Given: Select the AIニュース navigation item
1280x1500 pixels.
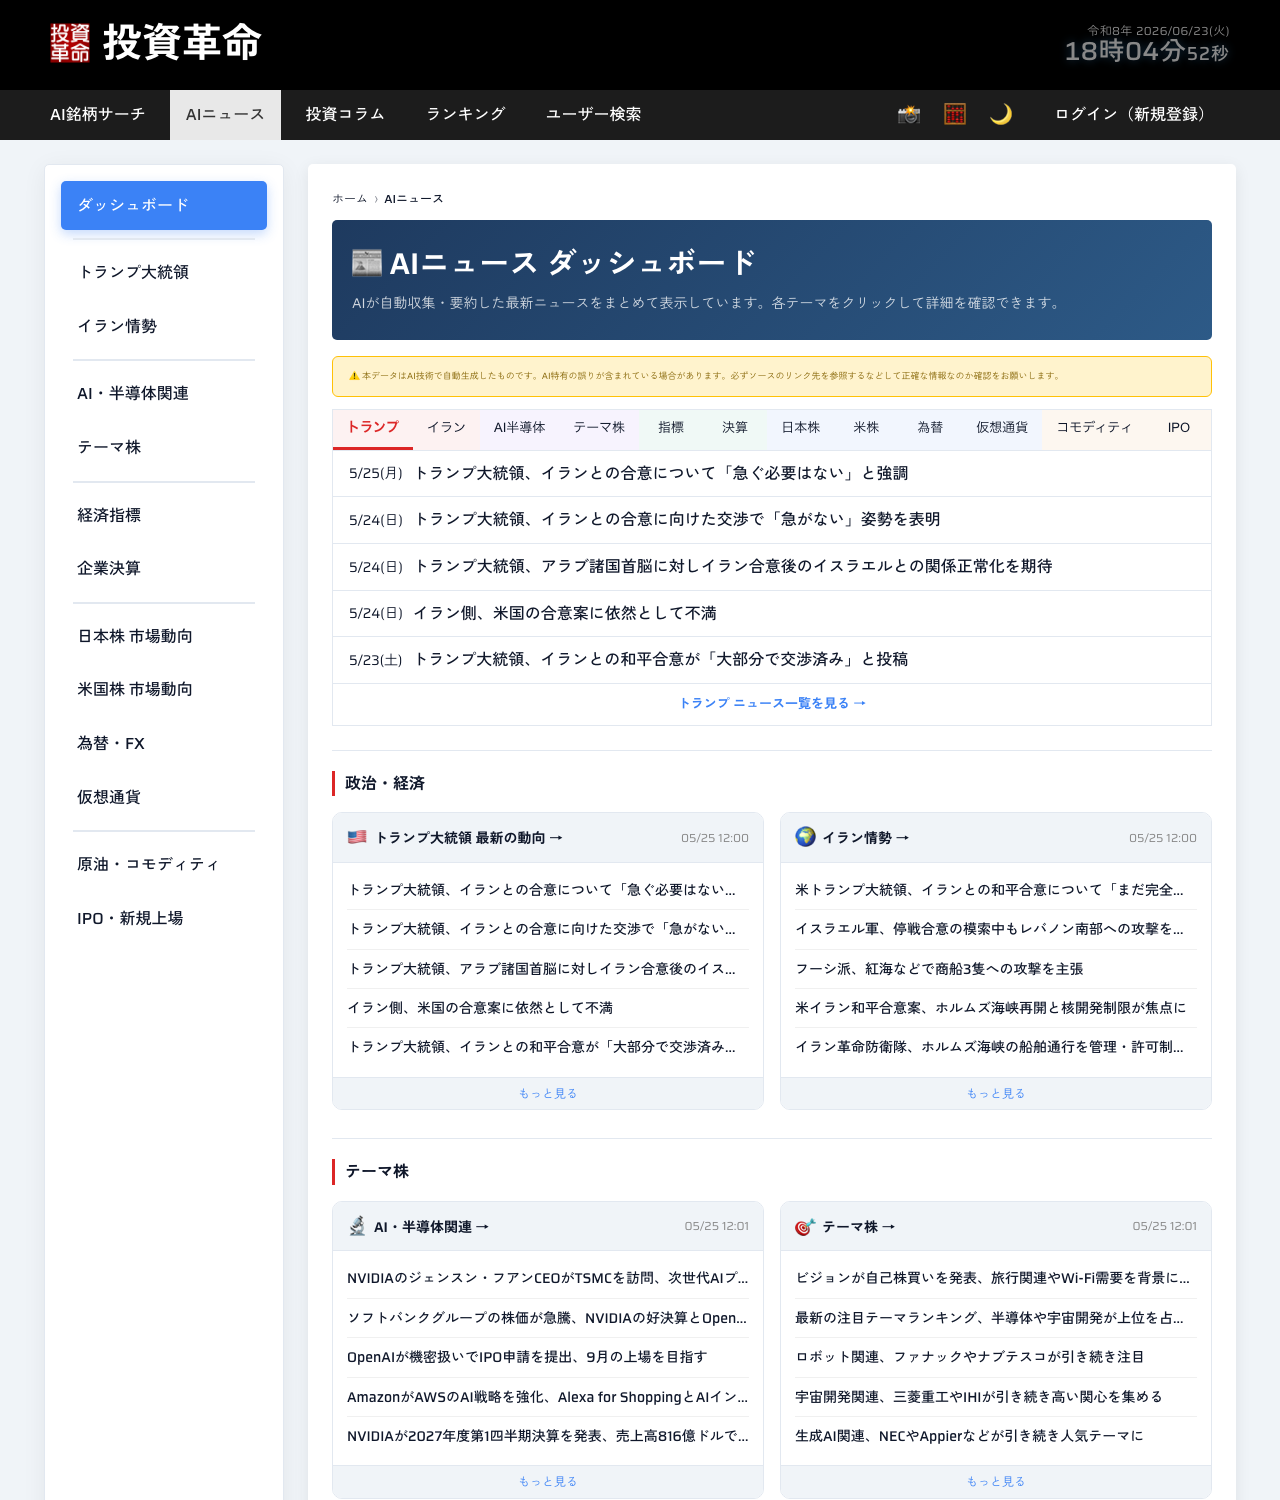Looking at the screenshot, I should coord(225,114).
